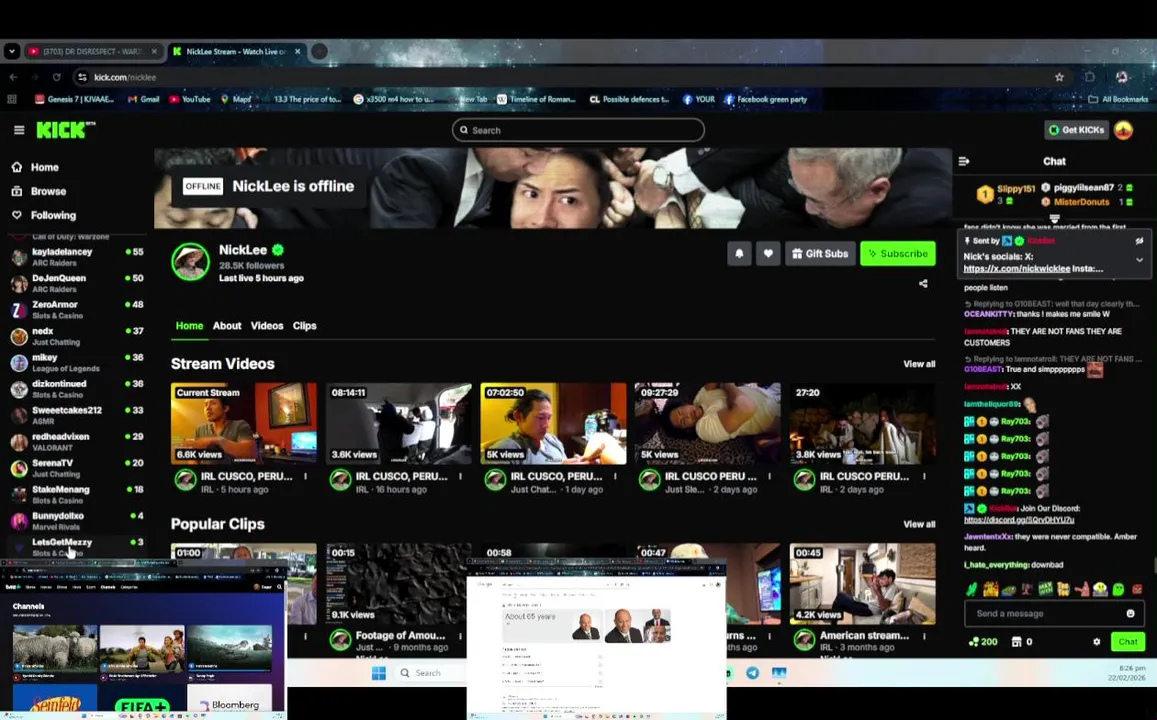Open more options for American stream clip
This screenshot has width=1157, height=720.
point(924,636)
